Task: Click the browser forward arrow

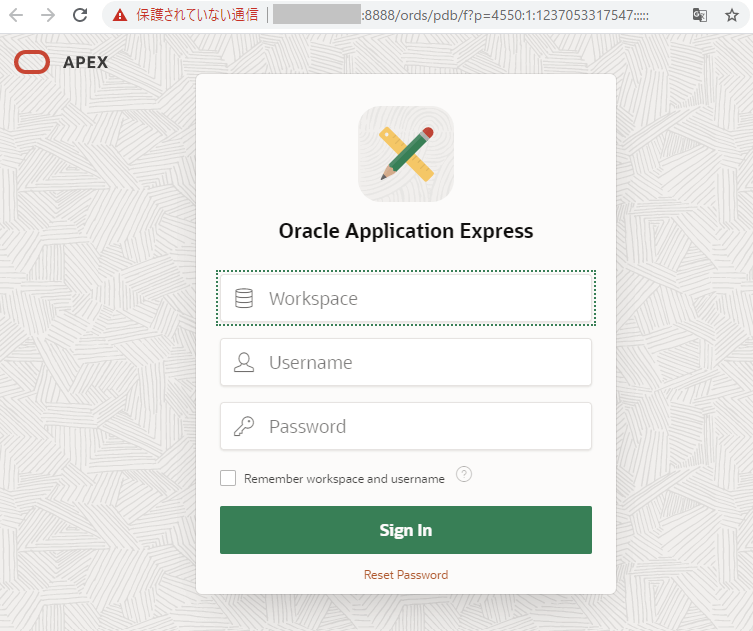Action: [x=48, y=15]
